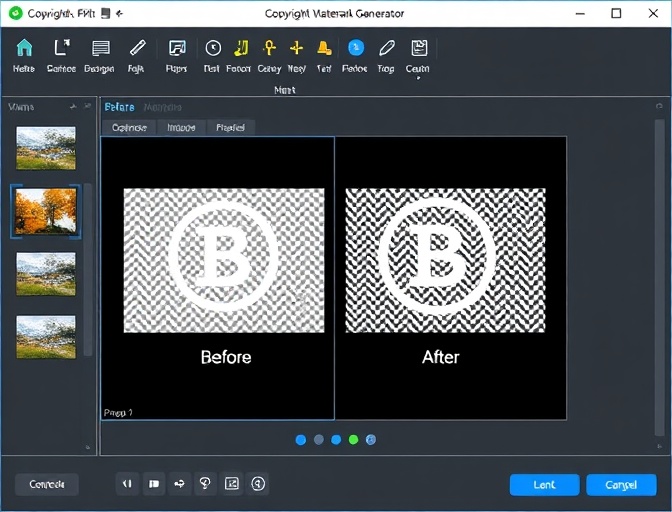This screenshot has width=672, height=512.
Task: Click the yellow ankh-shaped icon
Action: coord(269,48)
